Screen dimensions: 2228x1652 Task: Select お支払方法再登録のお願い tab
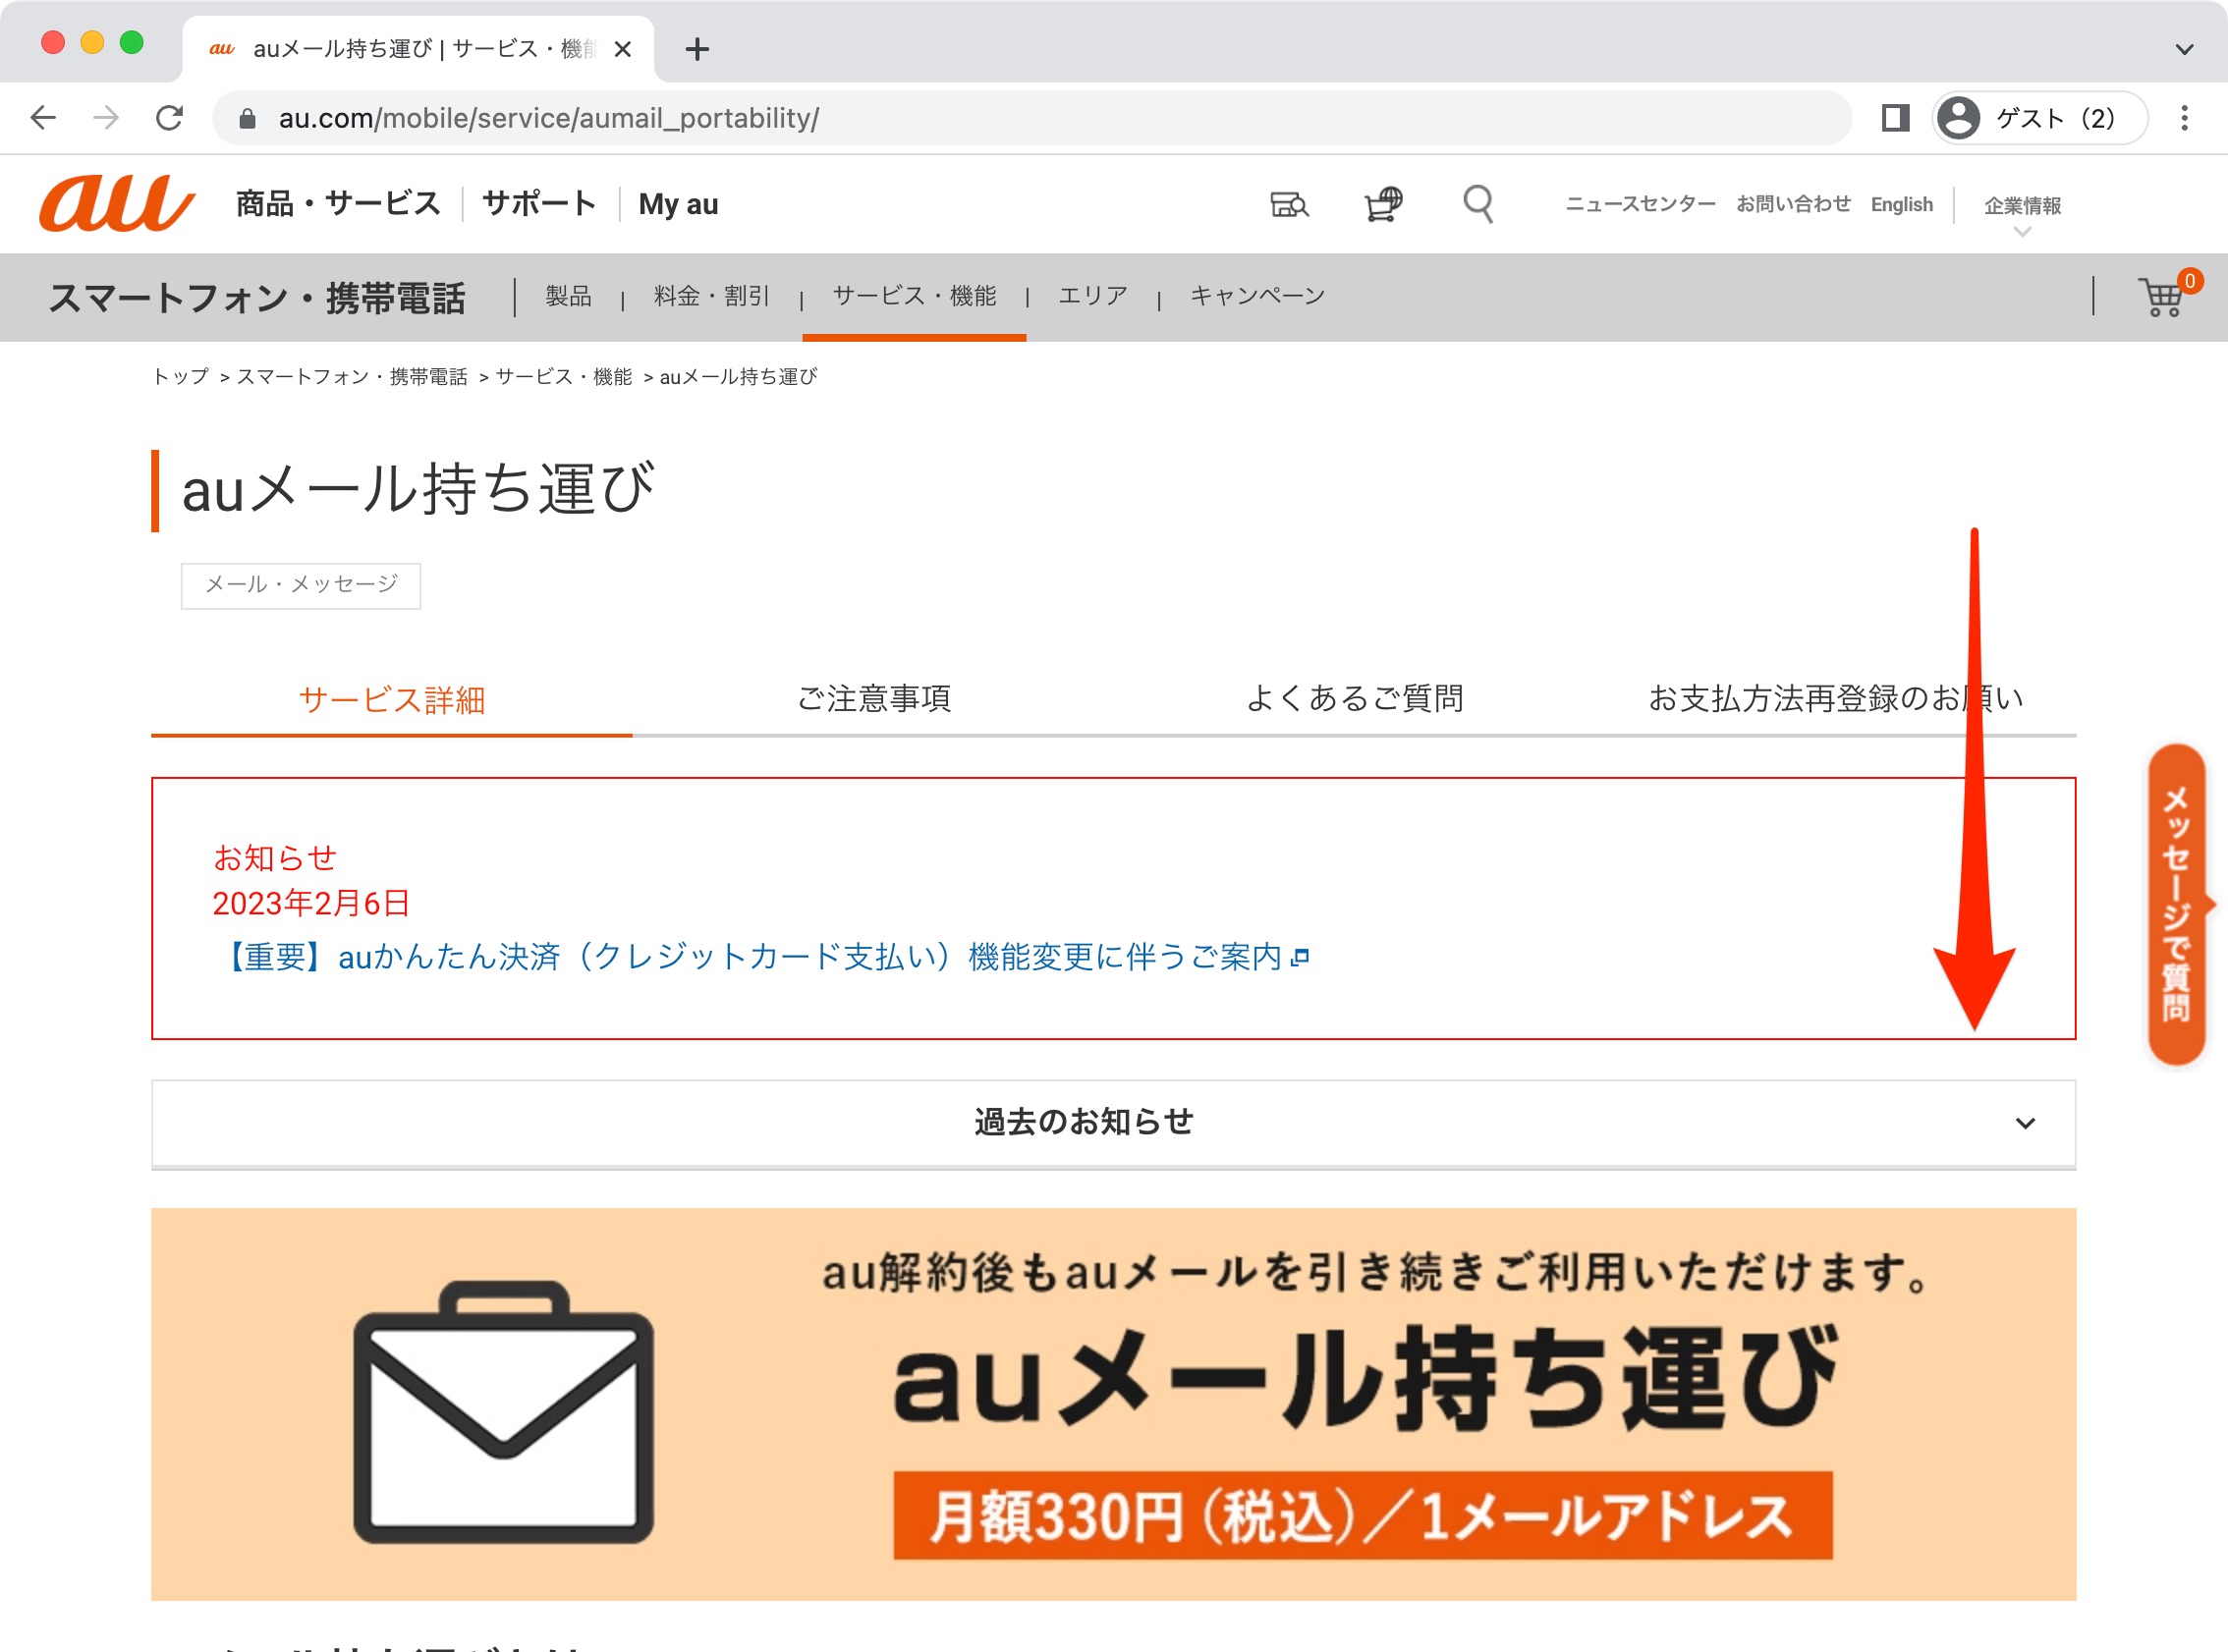coord(1836,699)
